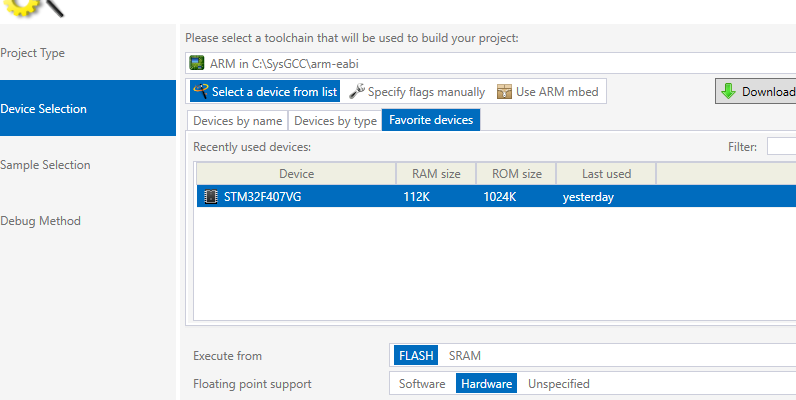Set floating point support to Unspecified
The width and height of the screenshot is (796, 400).
[x=558, y=383]
